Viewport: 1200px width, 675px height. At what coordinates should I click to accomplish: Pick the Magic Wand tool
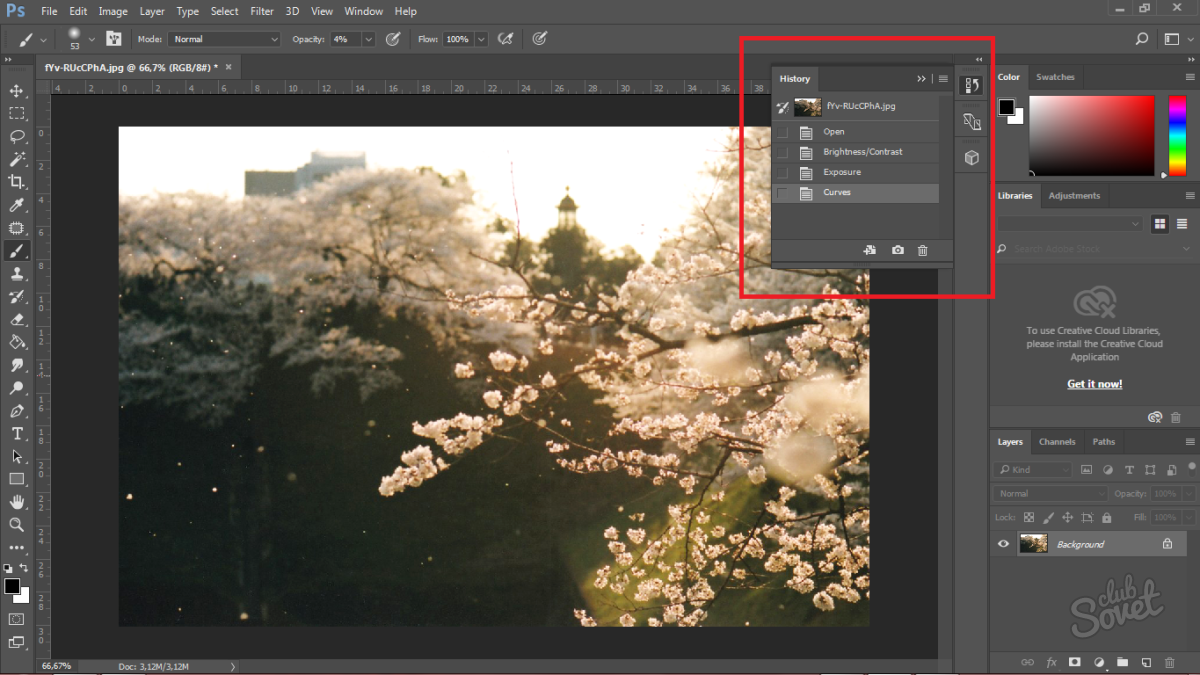17,159
